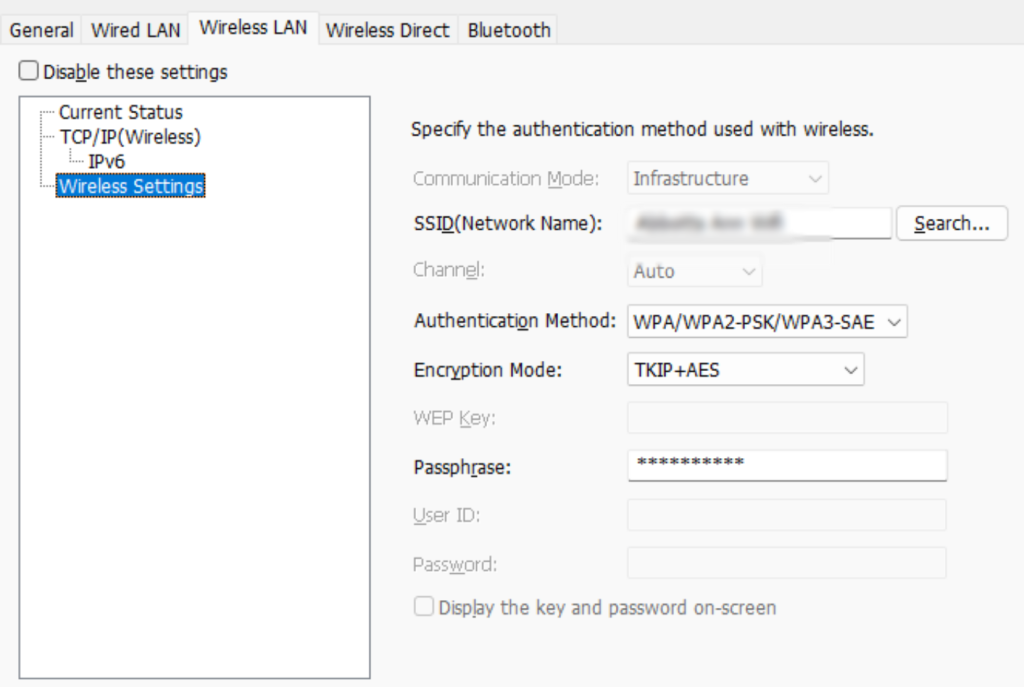Expand the Authentication Method dropdown
This screenshot has width=1024, height=687.
pyautogui.click(x=767, y=322)
